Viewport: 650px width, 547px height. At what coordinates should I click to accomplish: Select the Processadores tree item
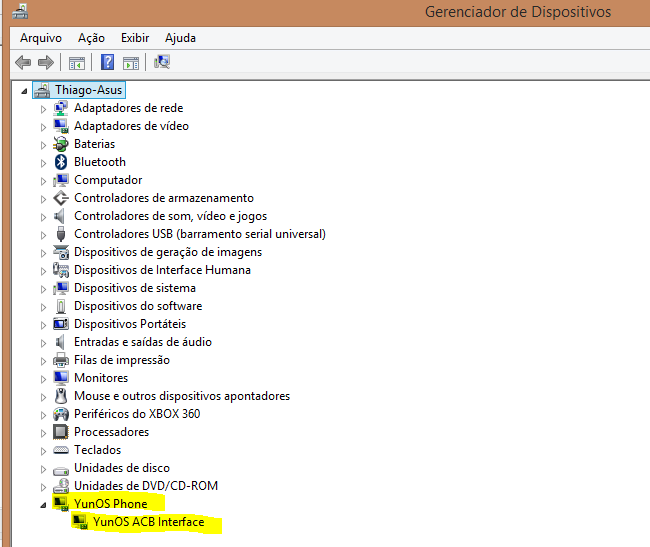tap(111, 432)
